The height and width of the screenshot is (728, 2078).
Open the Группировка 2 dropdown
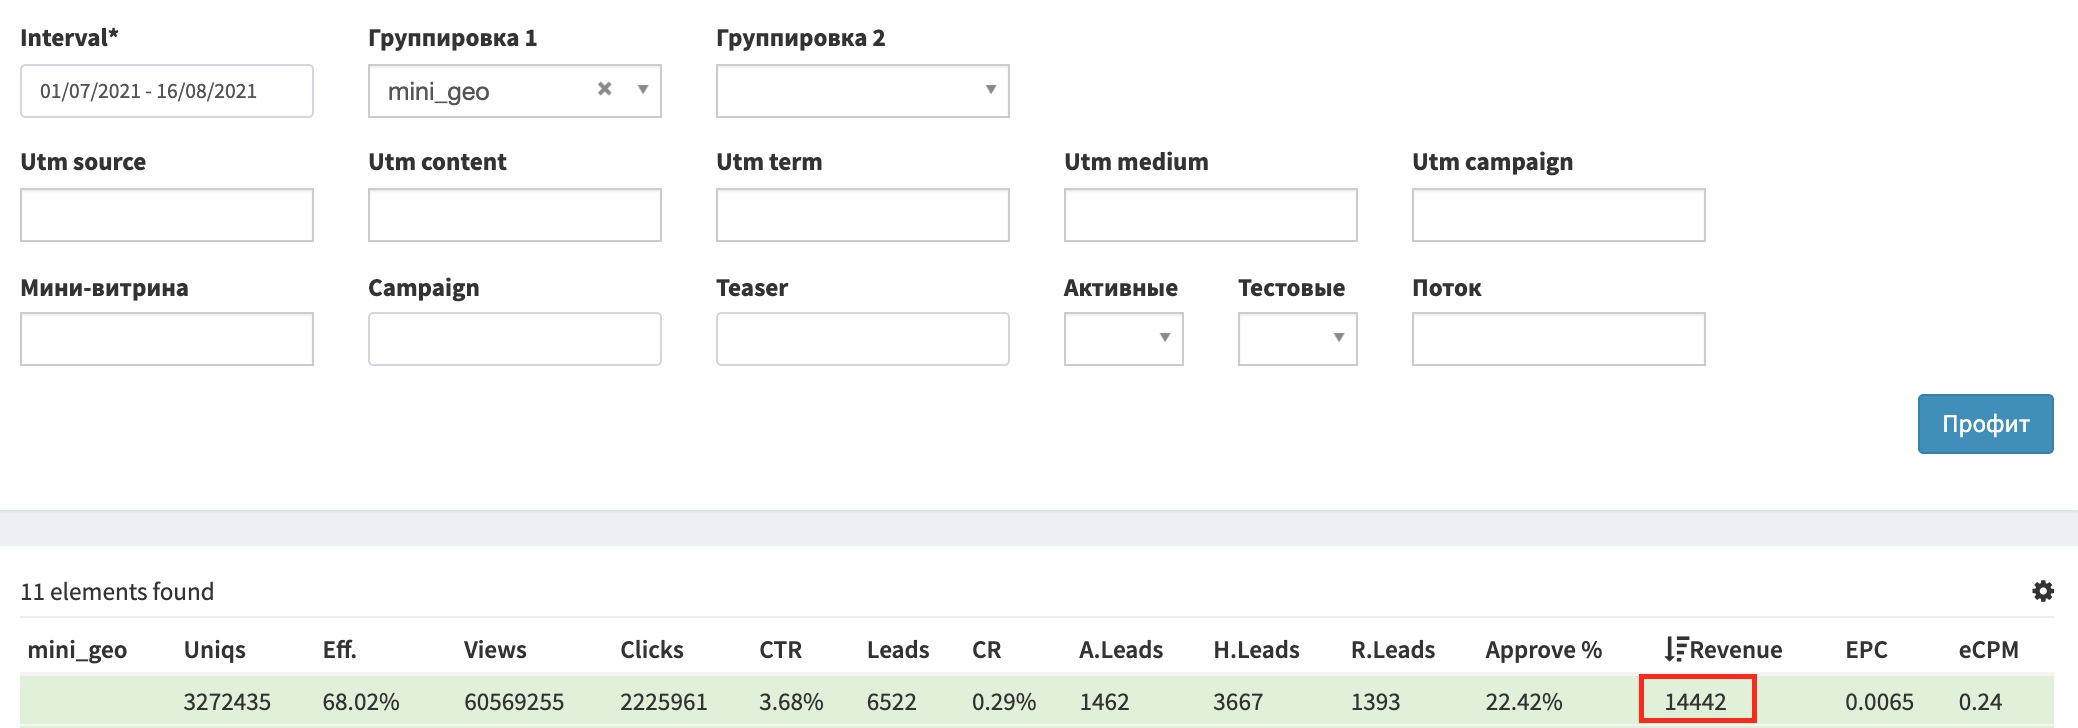coord(862,91)
